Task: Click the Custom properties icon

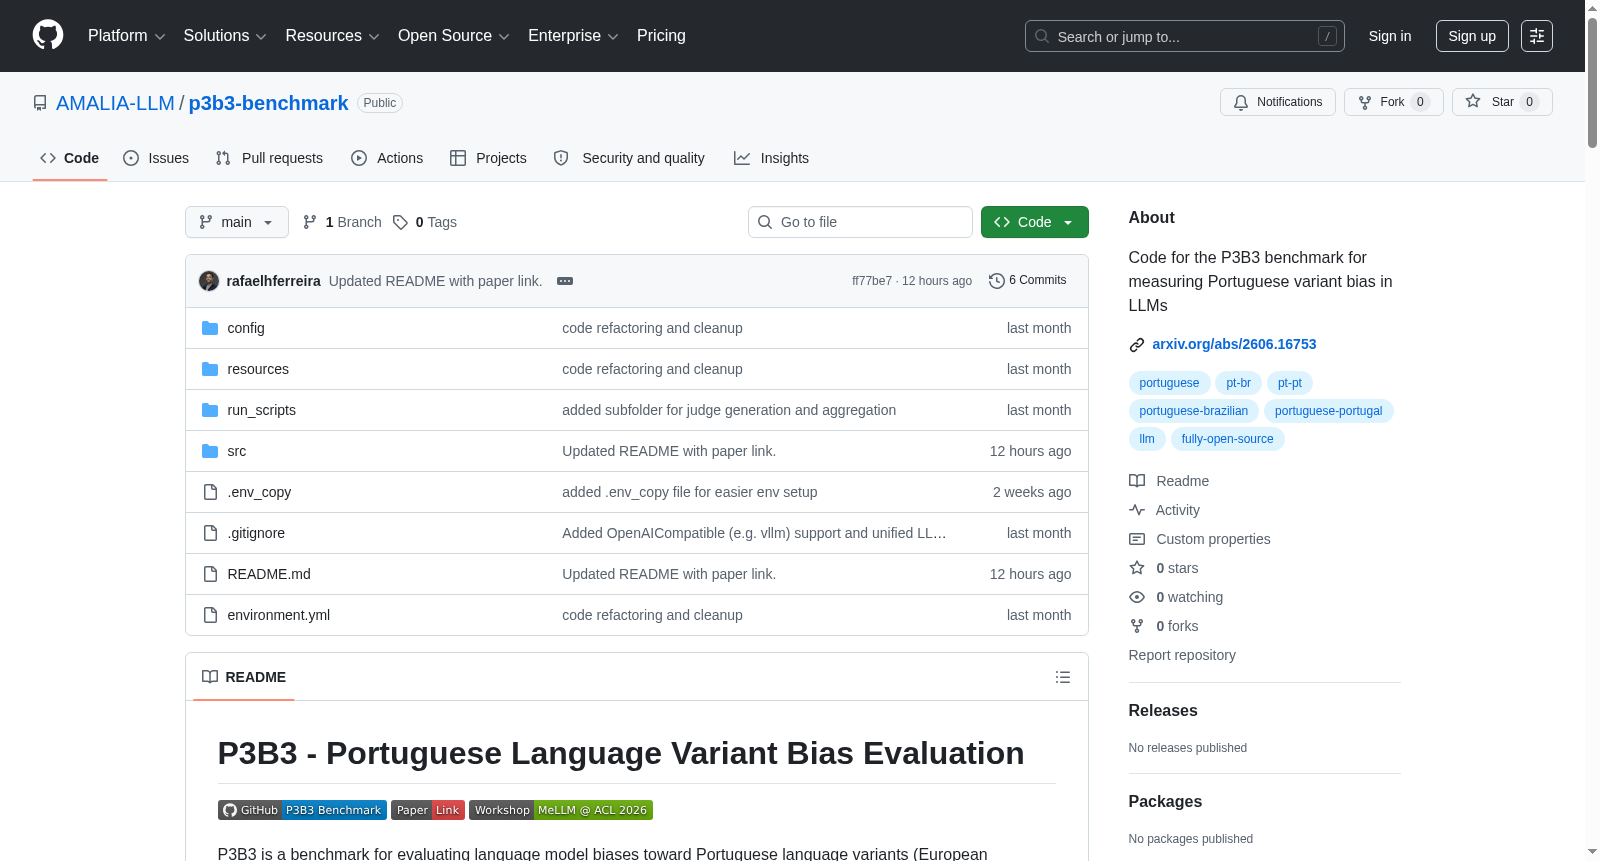Action: click(1137, 539)
